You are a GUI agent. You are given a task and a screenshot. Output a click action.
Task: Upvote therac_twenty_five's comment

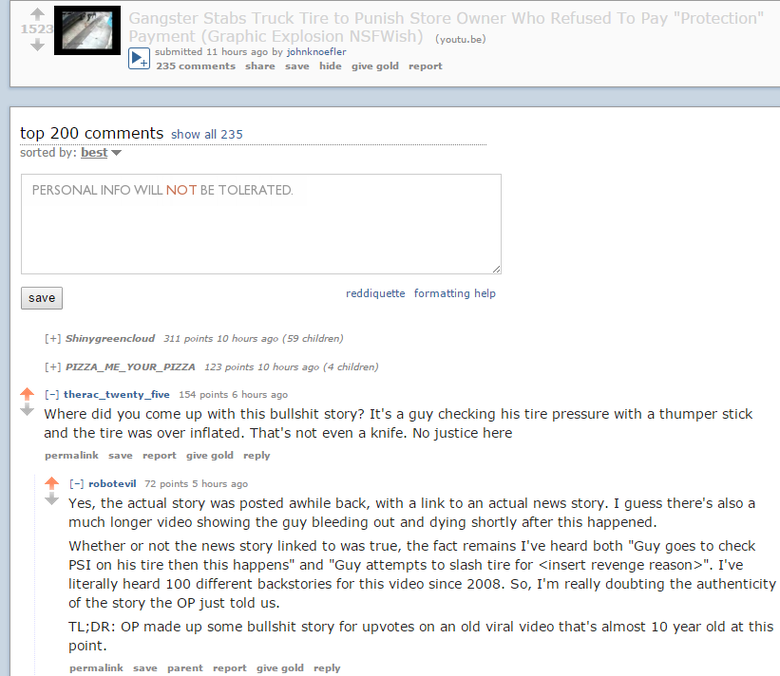pos(27,394)
